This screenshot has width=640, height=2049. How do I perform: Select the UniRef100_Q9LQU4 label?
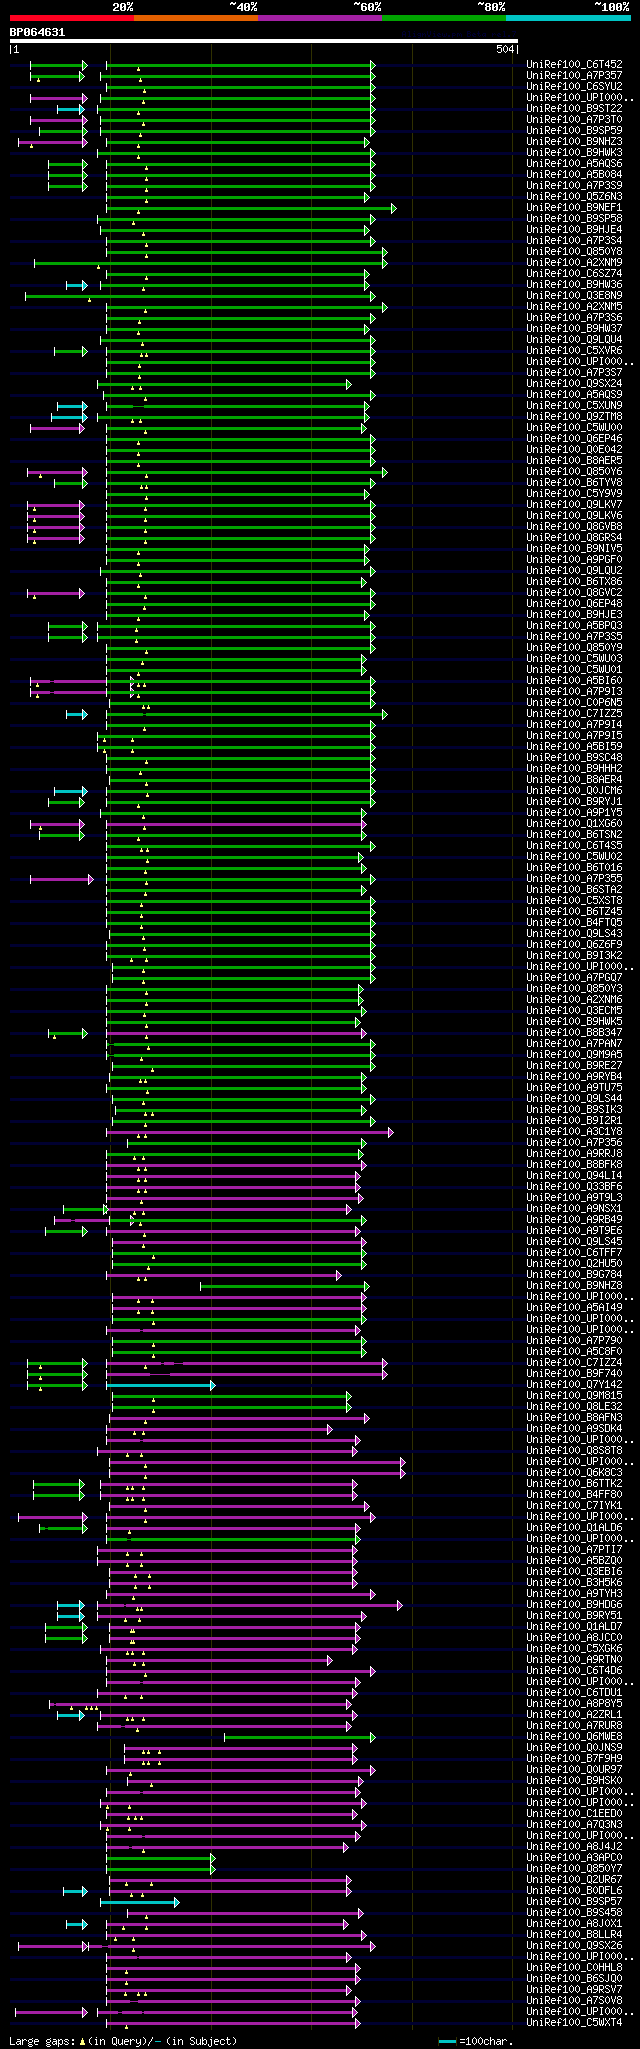click(574, 340)
